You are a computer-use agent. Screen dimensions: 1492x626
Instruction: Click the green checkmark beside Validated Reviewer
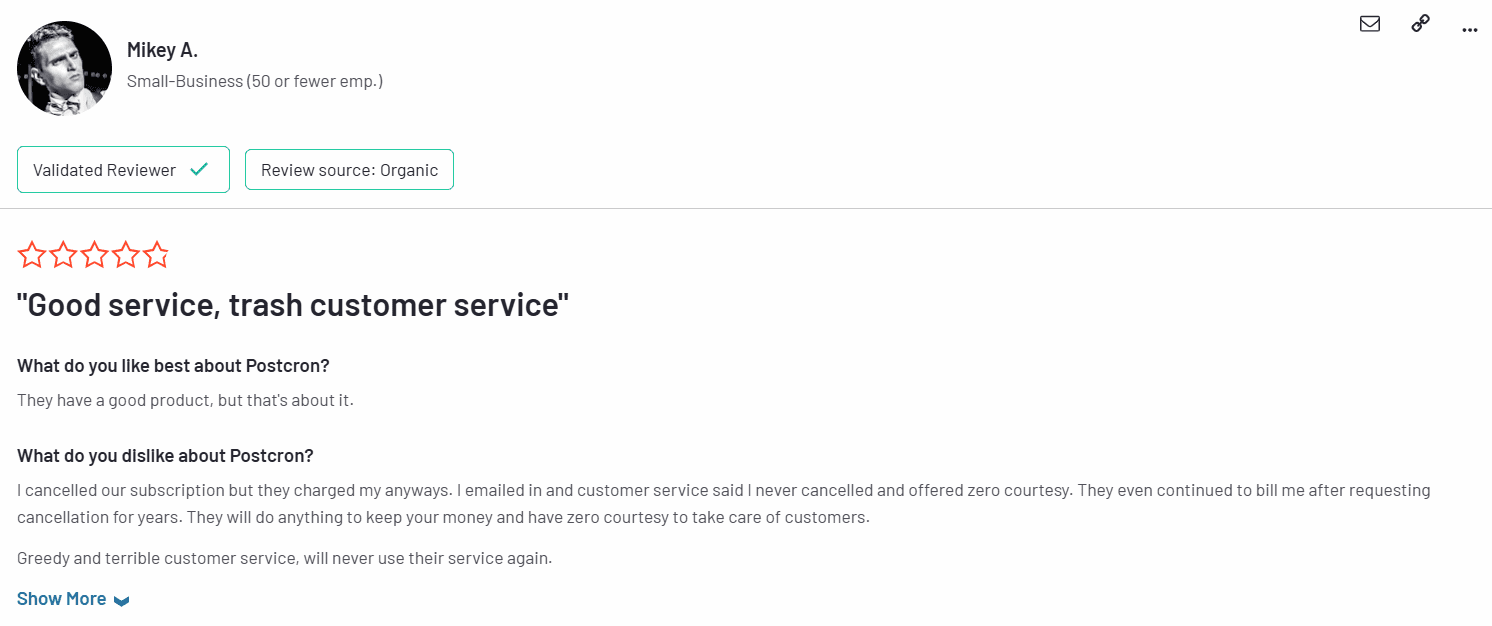[199, 170]
